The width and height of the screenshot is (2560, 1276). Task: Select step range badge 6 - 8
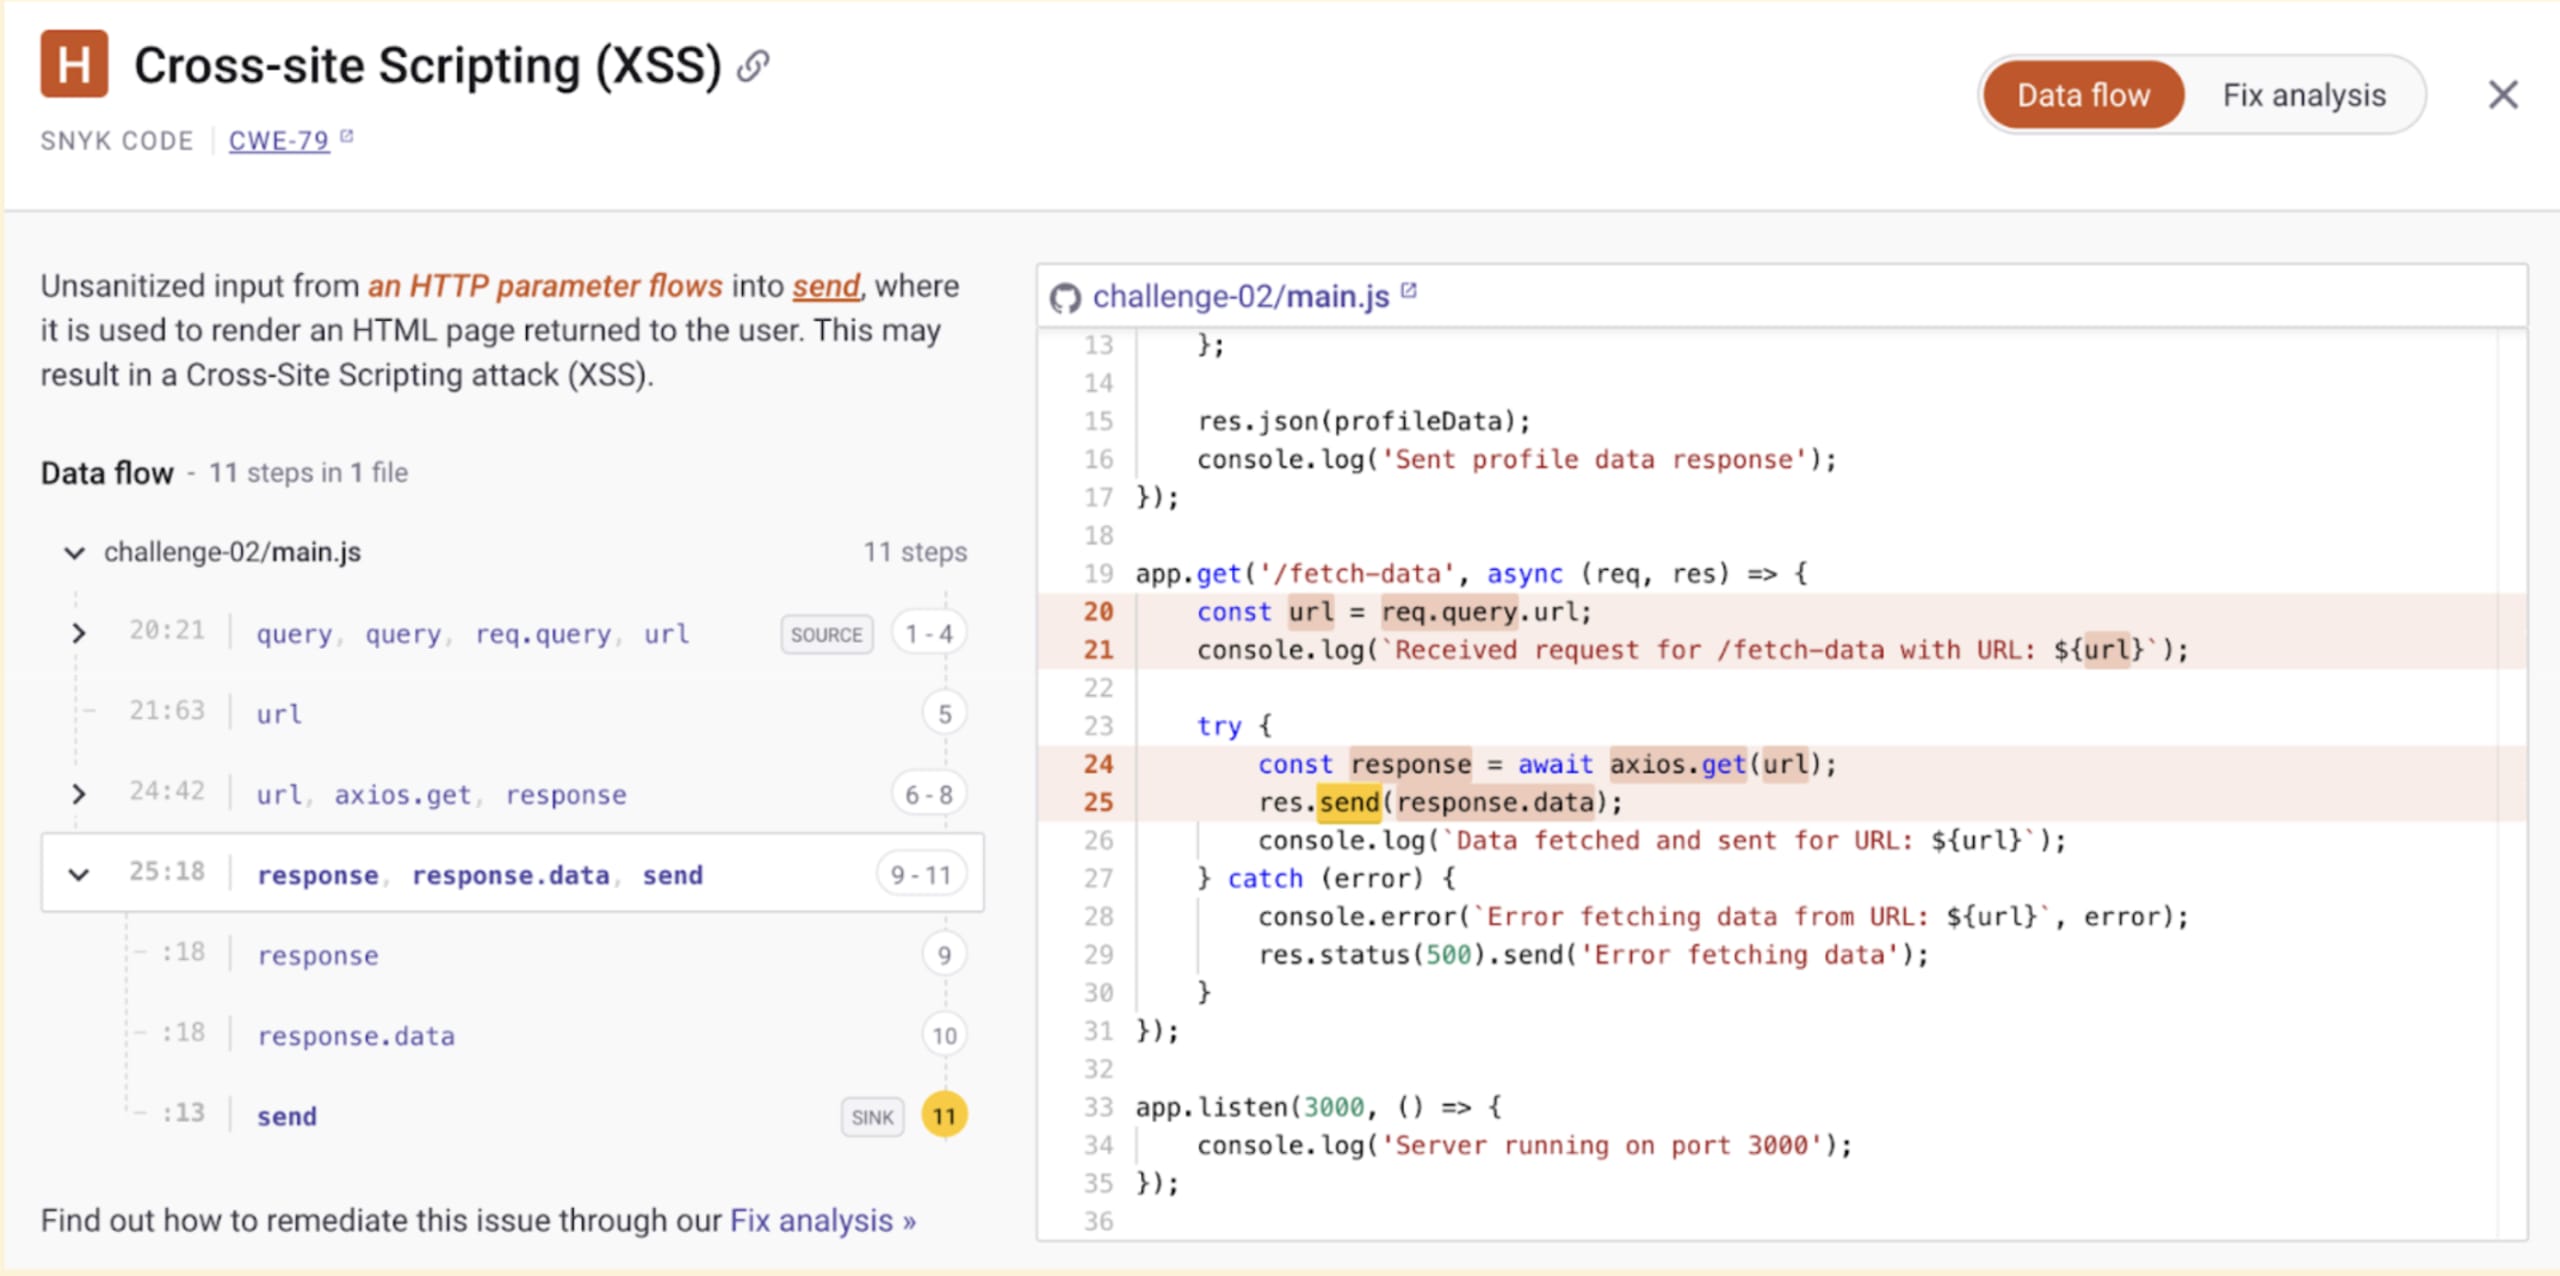(929, 794)
